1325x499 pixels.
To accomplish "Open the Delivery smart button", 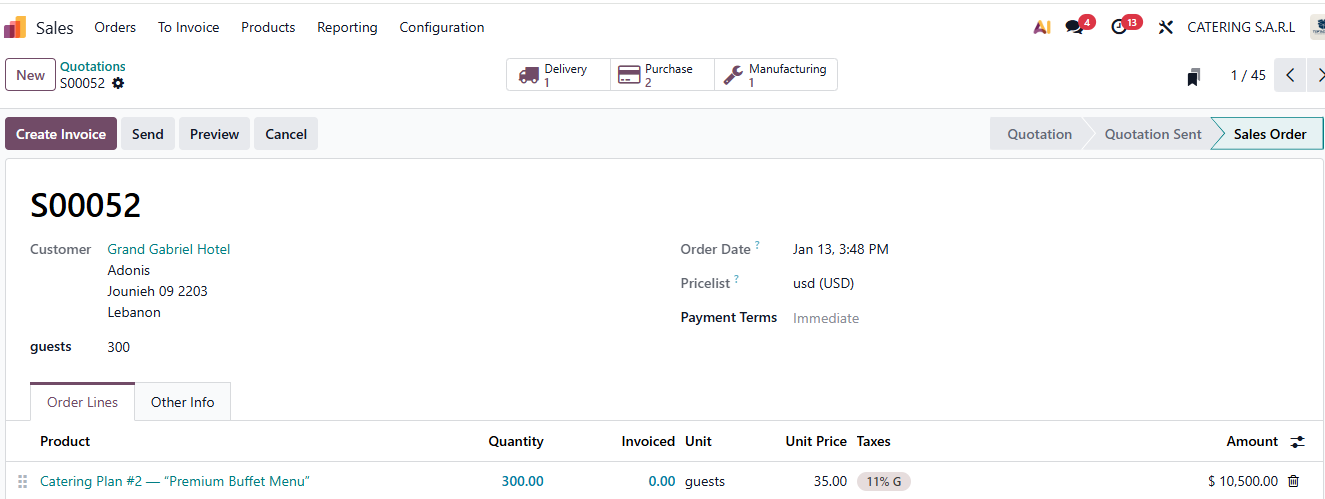I will click(558, 75).
